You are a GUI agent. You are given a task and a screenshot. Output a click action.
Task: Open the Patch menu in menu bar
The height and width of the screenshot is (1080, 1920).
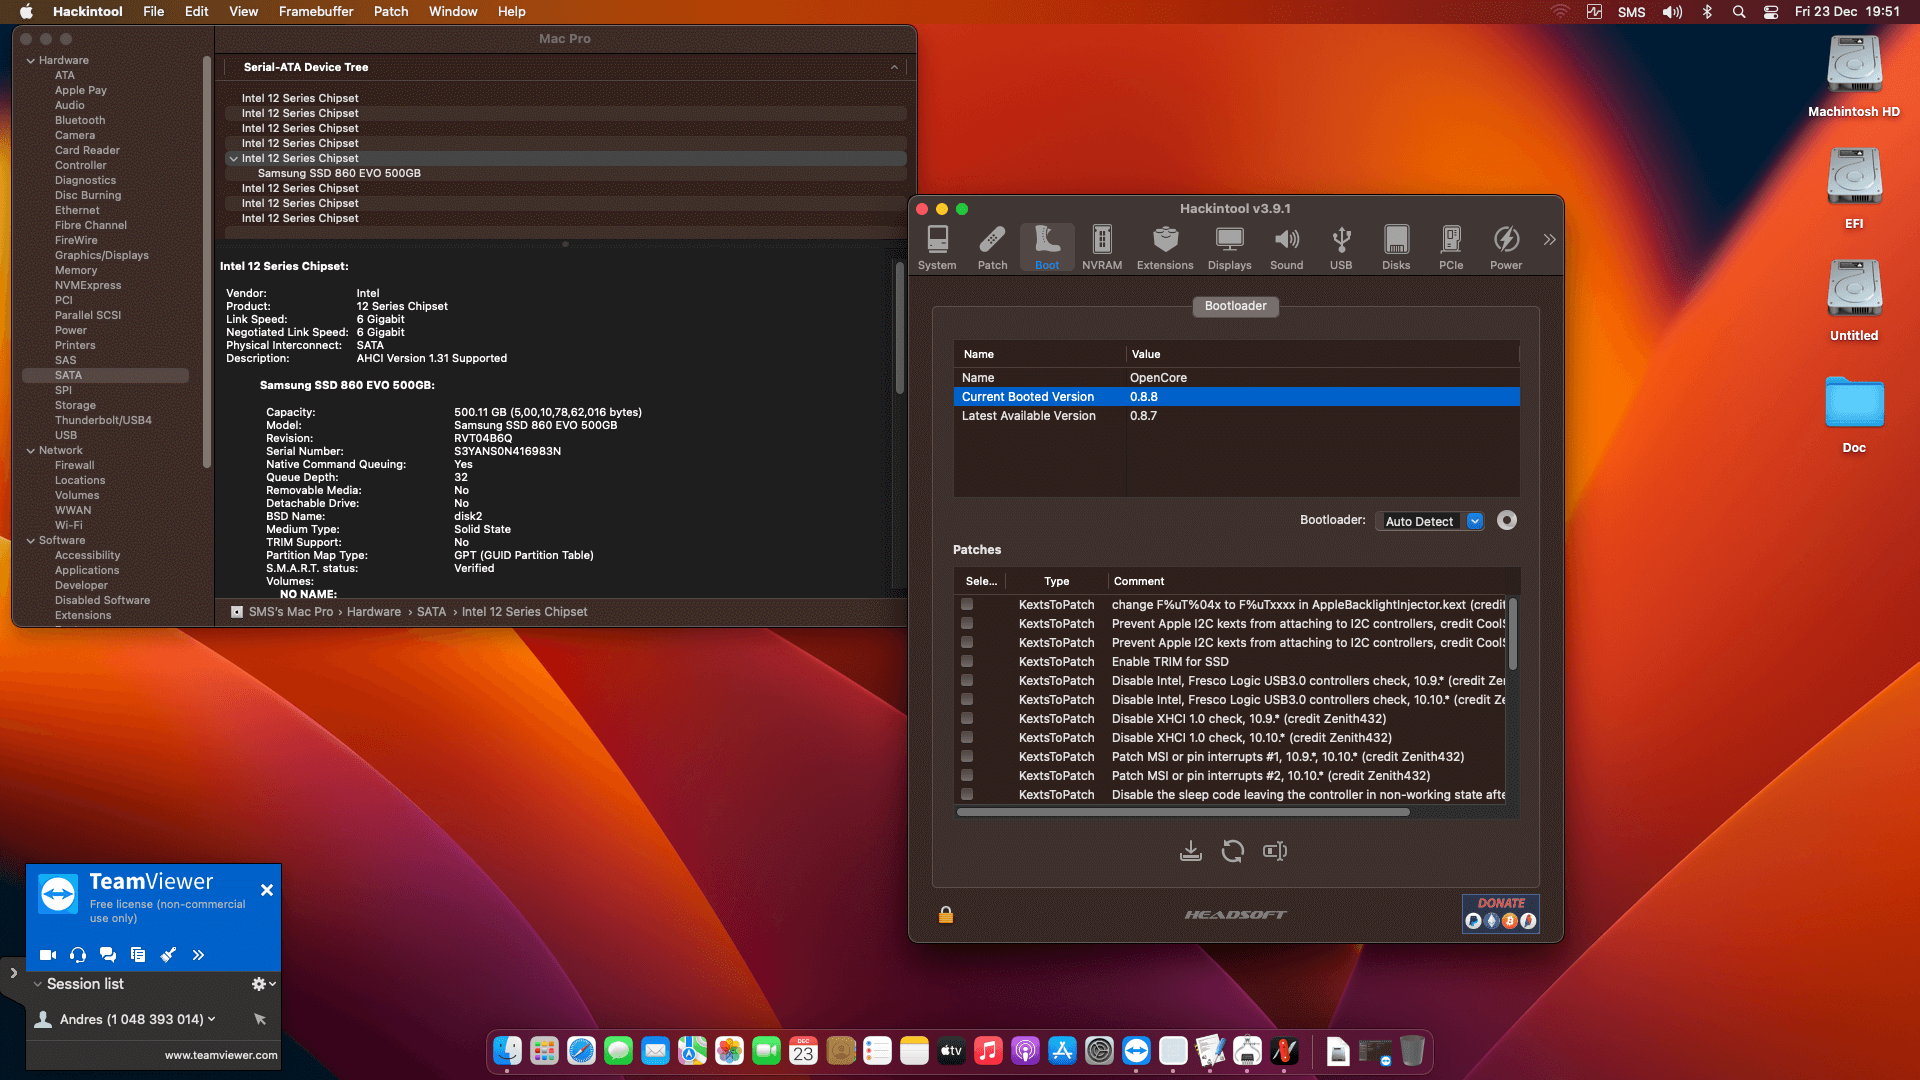coord(391,11)
